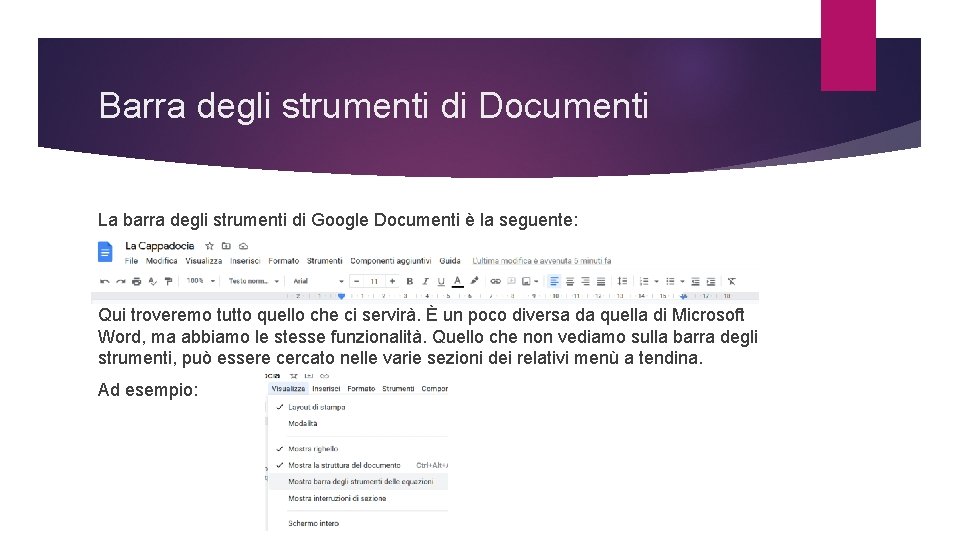Enable Mostra barra degli strumenti delle equazioni
960x540 pixels.
[358, 482]
